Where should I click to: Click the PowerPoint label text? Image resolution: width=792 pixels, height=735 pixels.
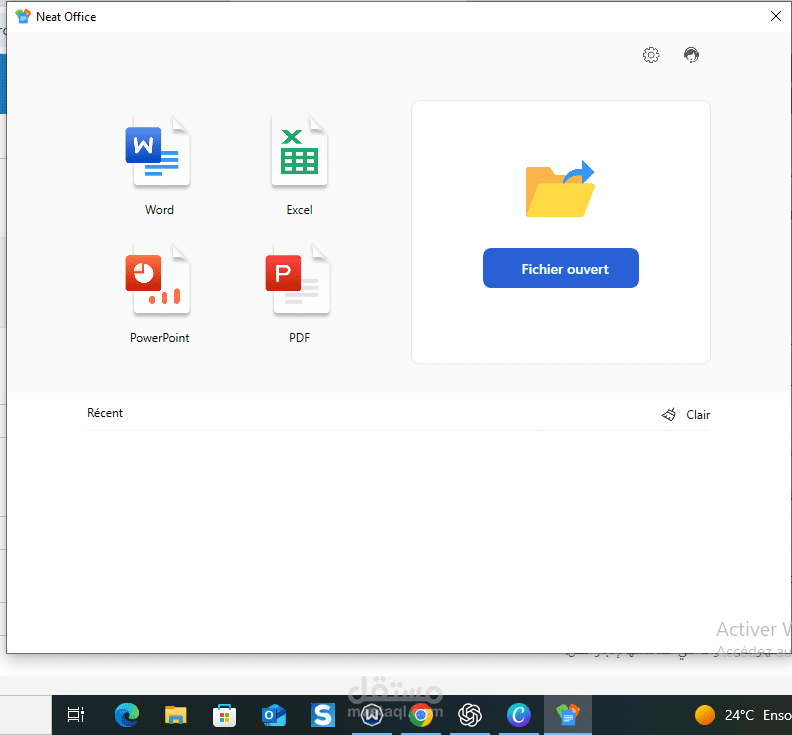pyautogui.click(x=160, y=337)
